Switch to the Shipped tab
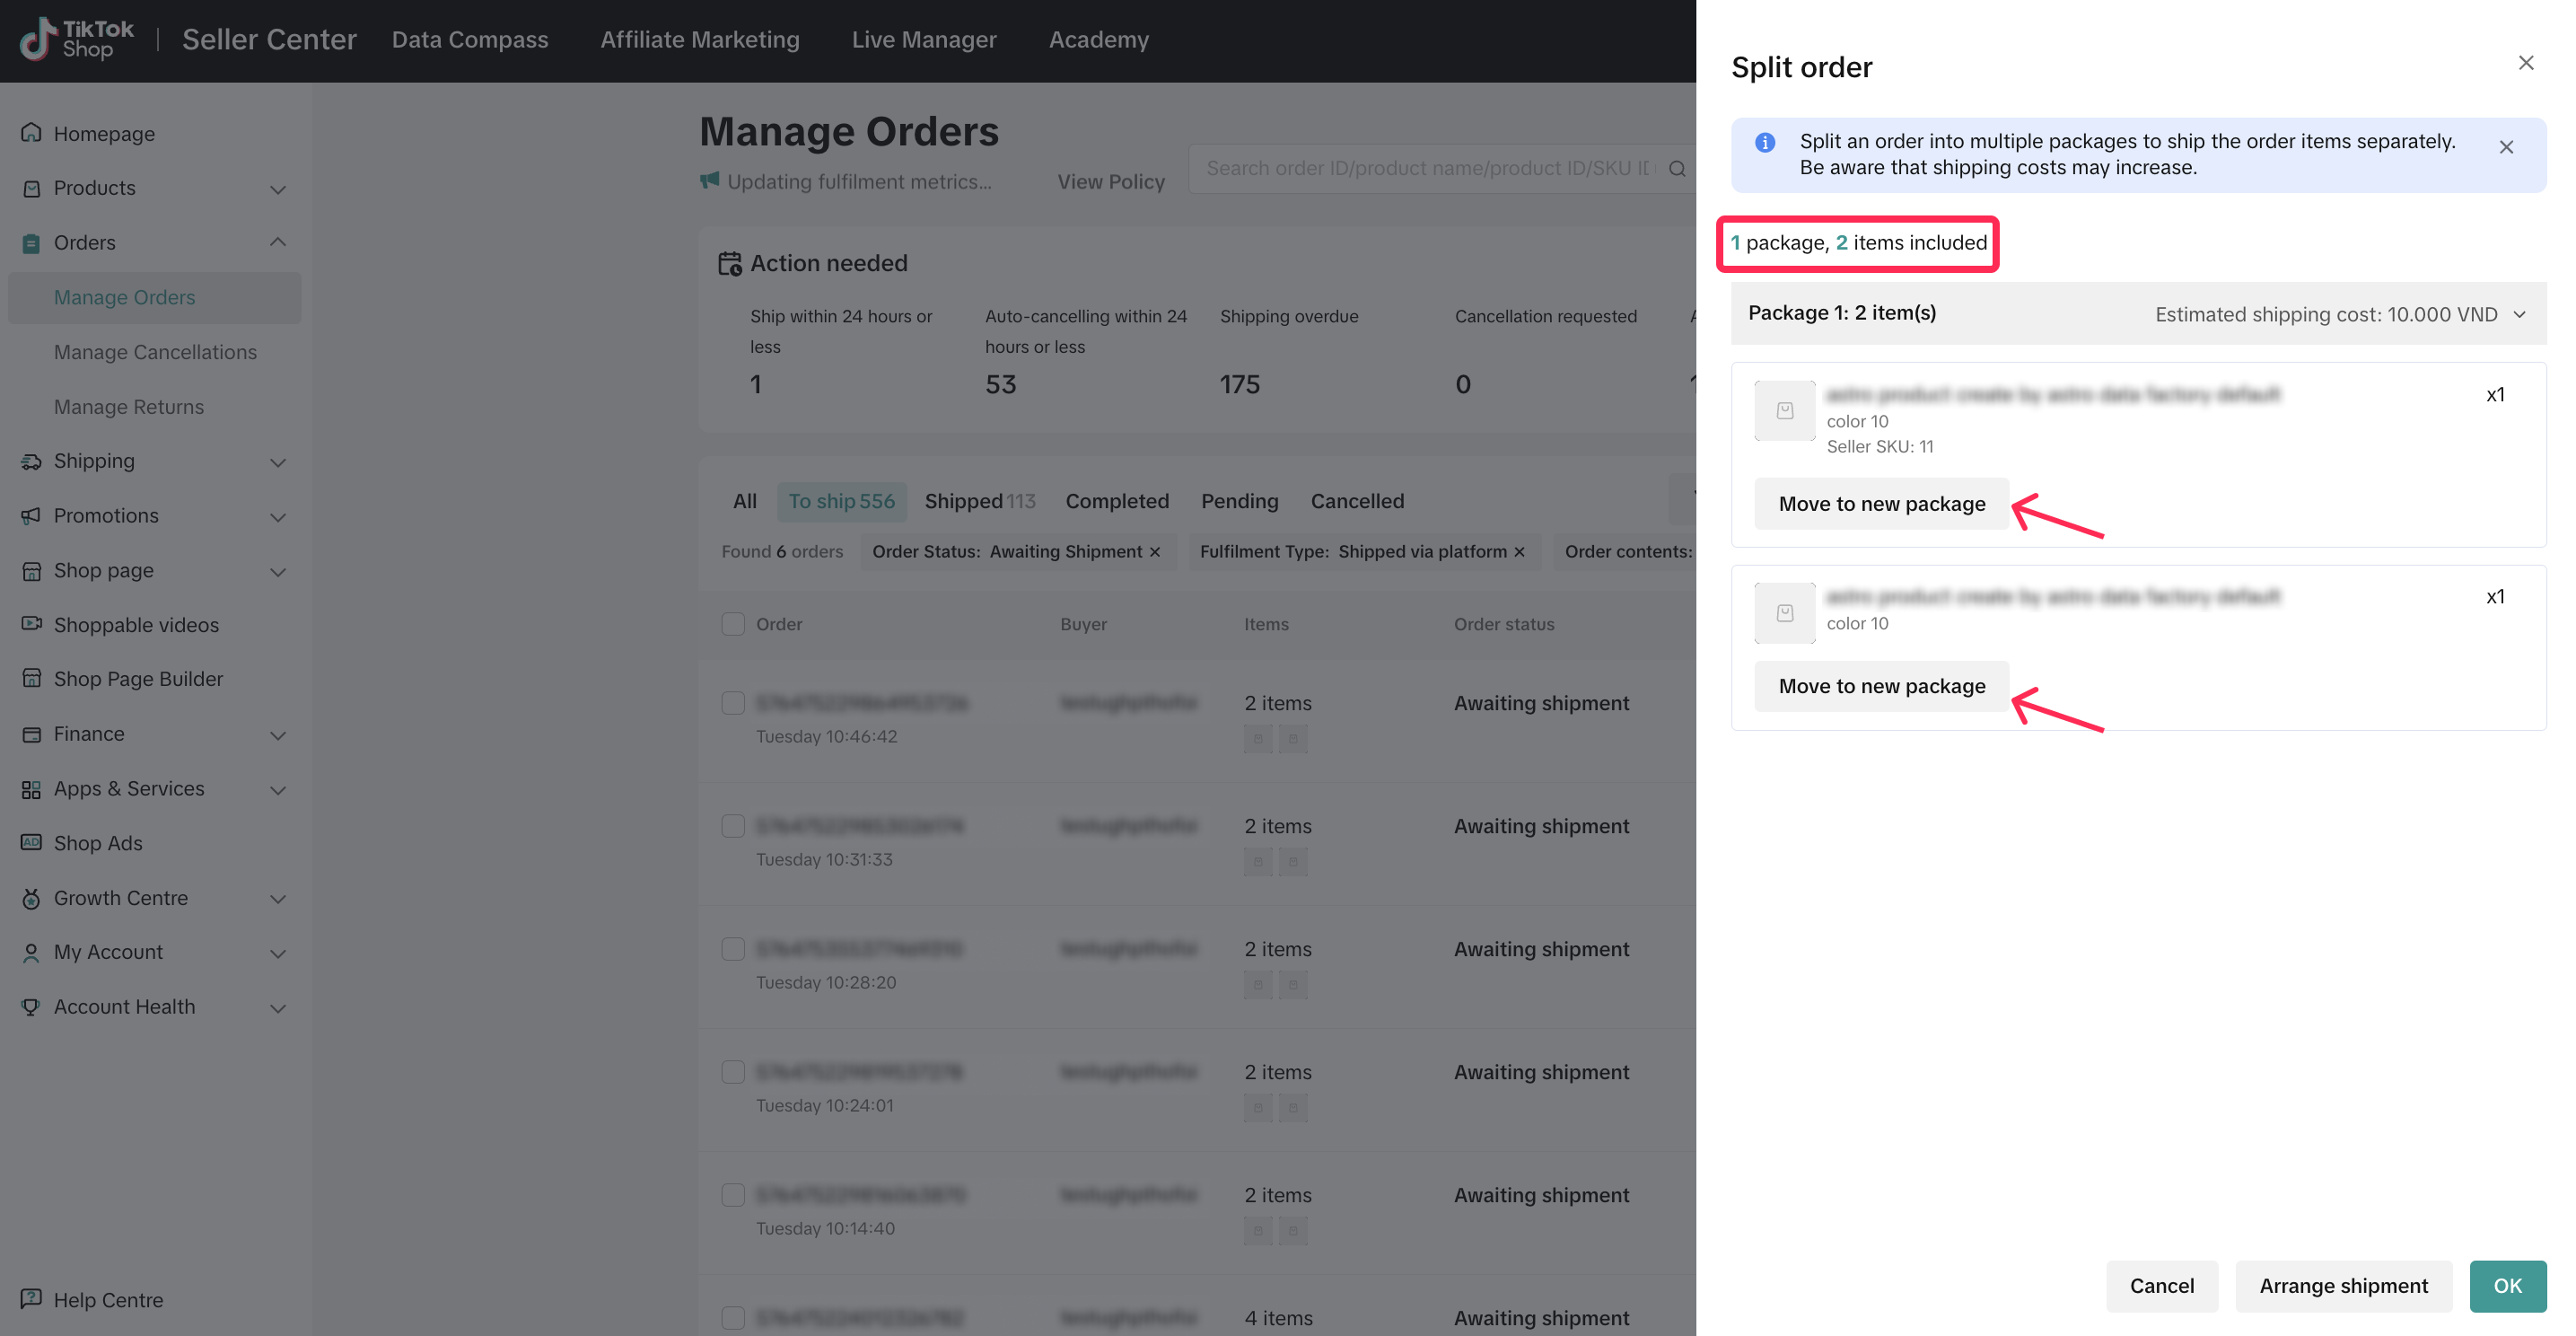2576x1336 pixels. click(979, 501)
